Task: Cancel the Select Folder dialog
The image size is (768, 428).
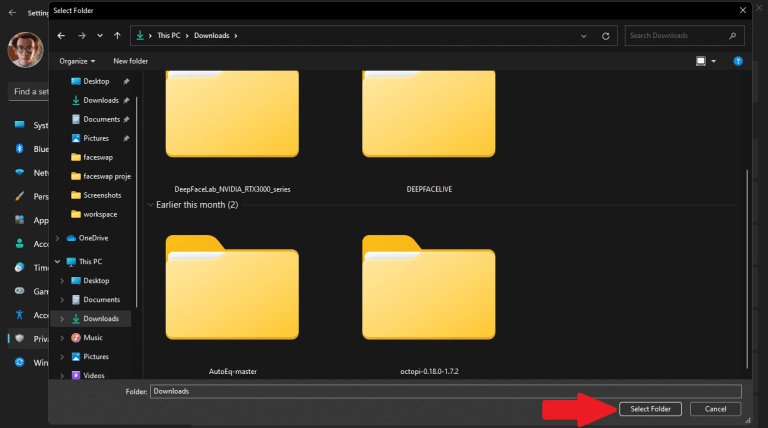Action: pyautogui.click(x=716, y=409)
